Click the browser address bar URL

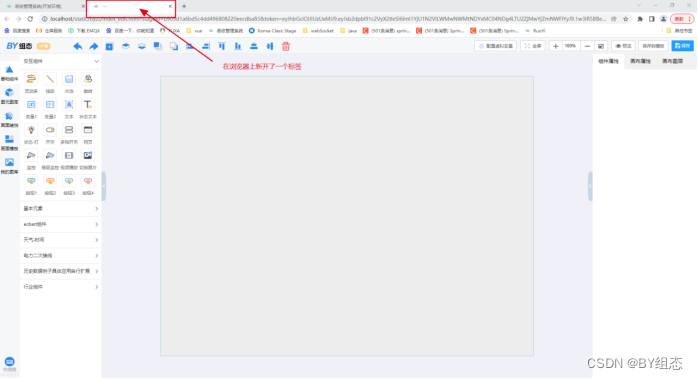(327, 19)
